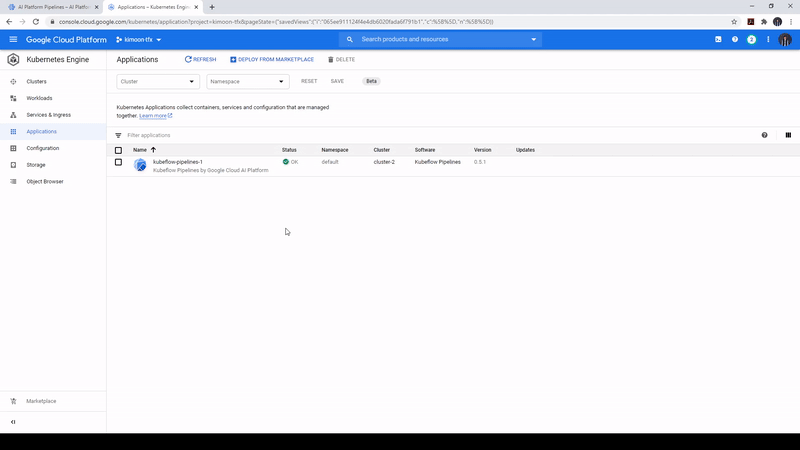
Task: Open the Namespace filter dropdown
Action: coord(248,82)
